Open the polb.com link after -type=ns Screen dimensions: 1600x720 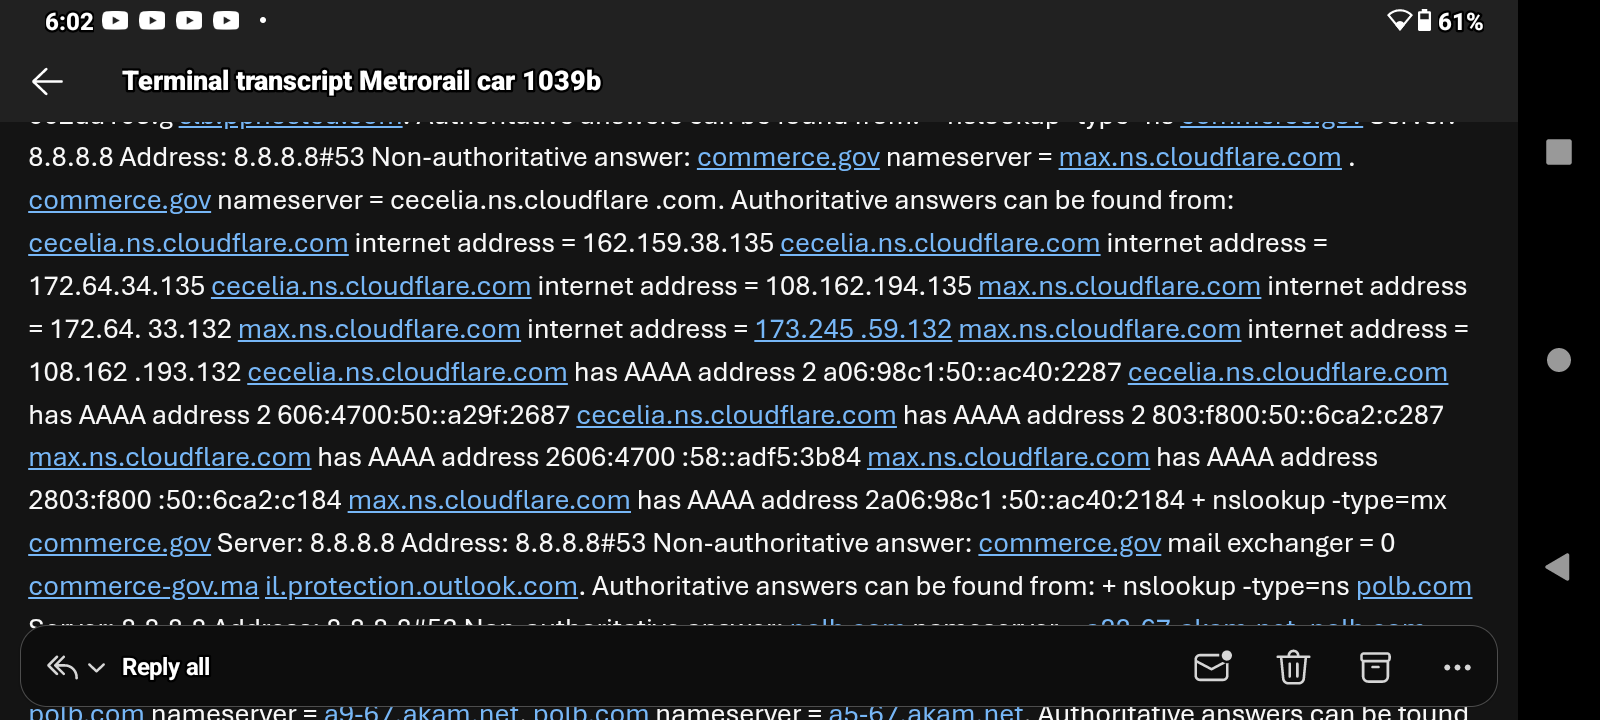coord(1413,586)
